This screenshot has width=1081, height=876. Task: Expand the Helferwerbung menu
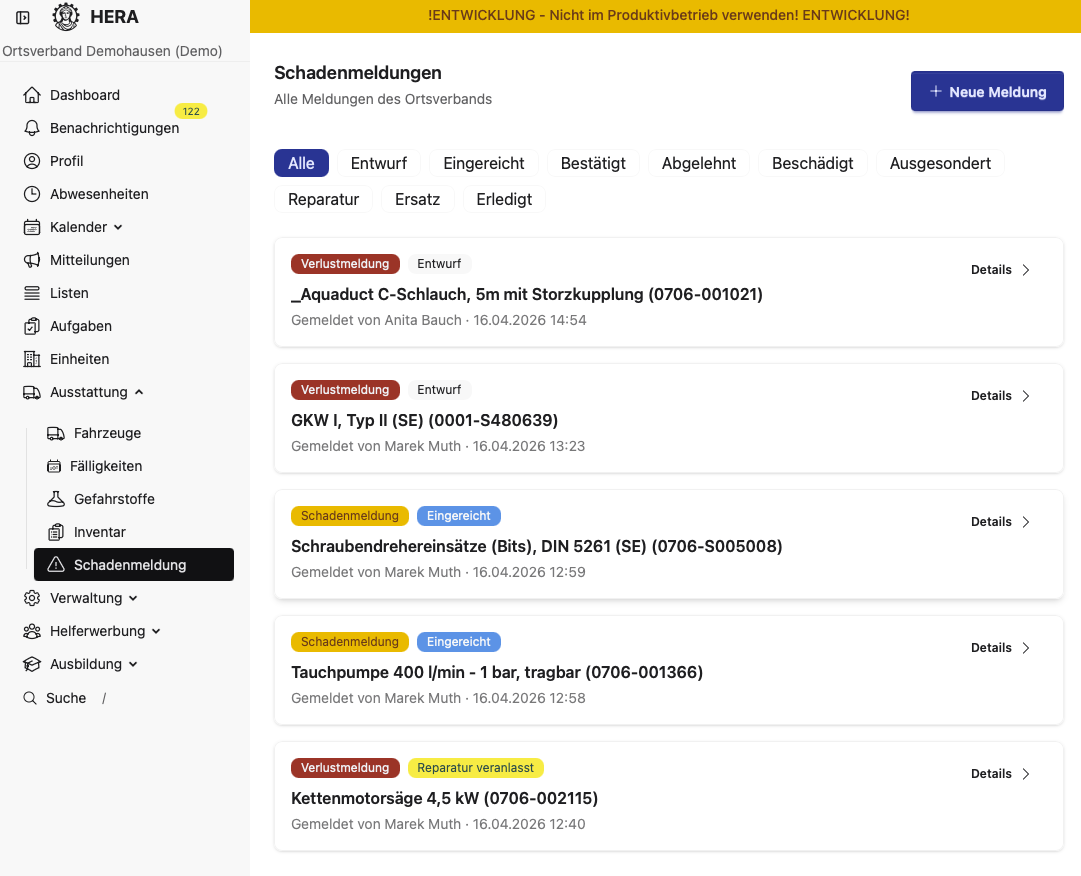coord(156,631)
